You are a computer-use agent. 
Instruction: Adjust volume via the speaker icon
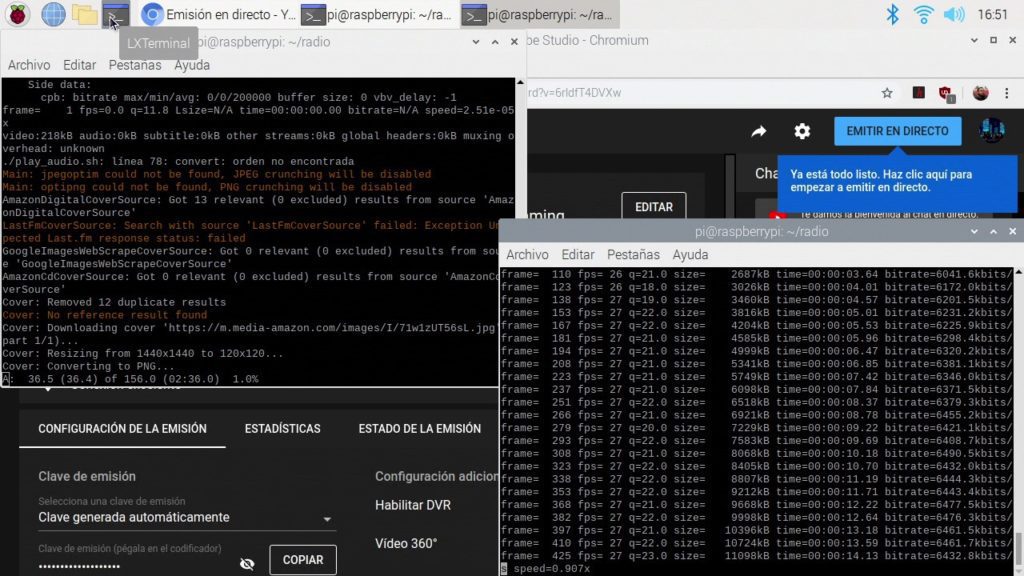(x=953, y=14)
